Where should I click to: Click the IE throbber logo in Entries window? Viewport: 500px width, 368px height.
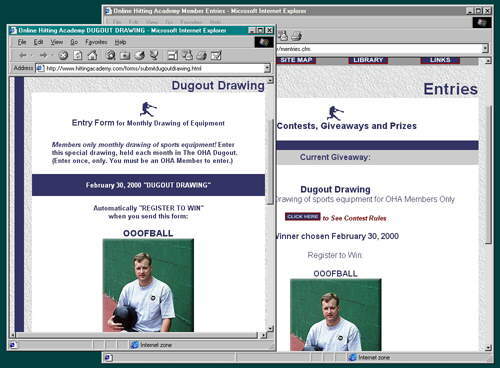pos(482,23)
